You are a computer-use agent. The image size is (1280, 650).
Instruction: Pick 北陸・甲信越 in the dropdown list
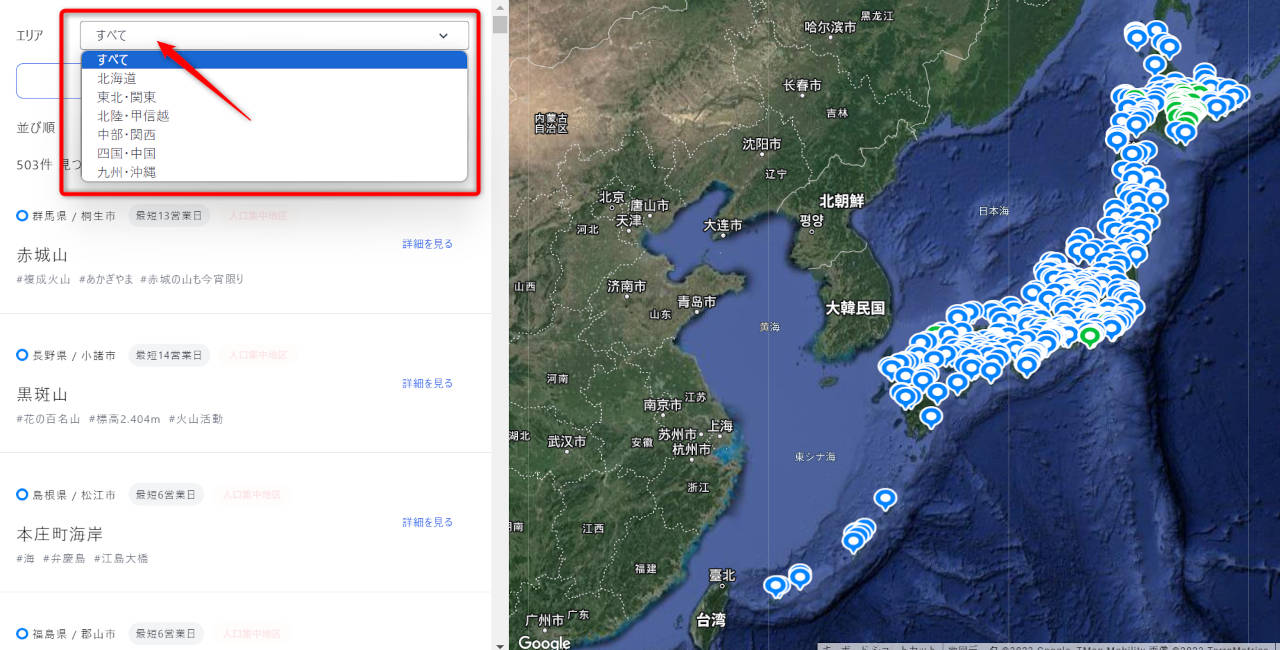[x=133, y=116]
